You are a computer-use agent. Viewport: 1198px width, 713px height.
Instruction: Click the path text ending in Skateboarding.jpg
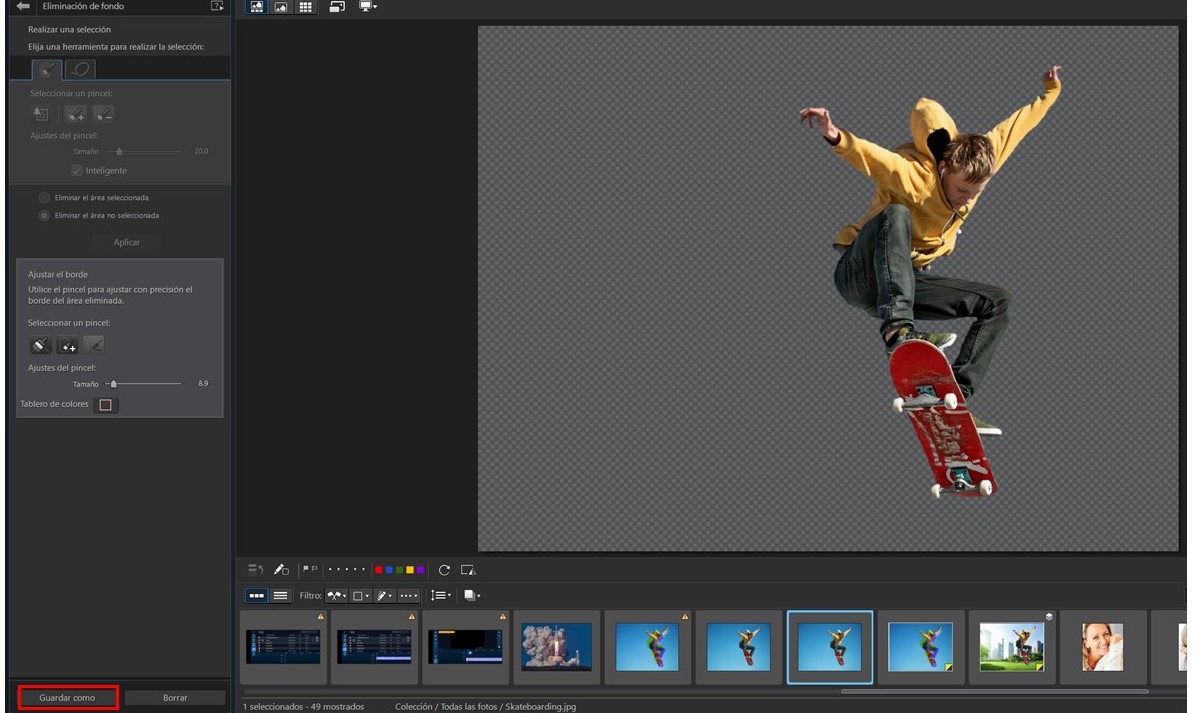485,707
